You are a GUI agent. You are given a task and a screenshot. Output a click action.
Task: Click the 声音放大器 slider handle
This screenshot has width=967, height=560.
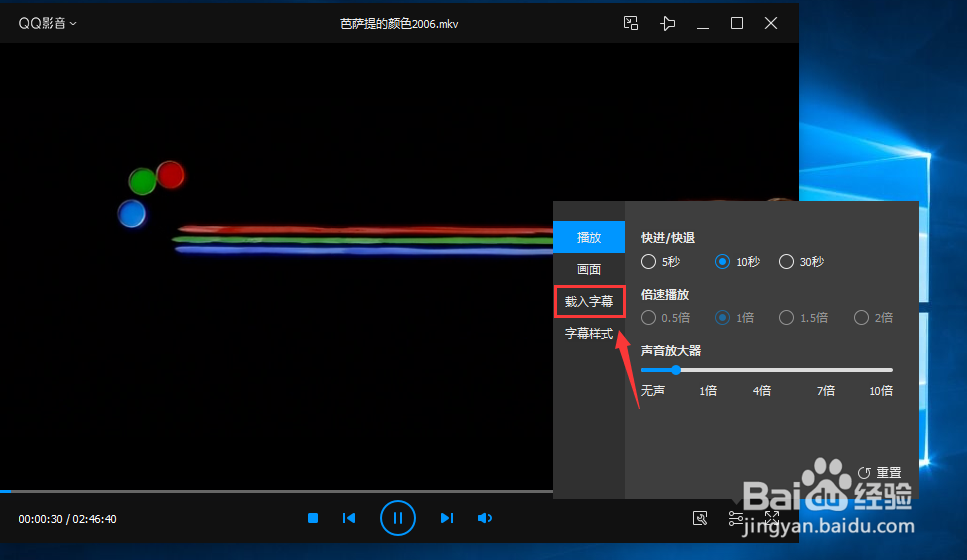[x=676, y=370]
